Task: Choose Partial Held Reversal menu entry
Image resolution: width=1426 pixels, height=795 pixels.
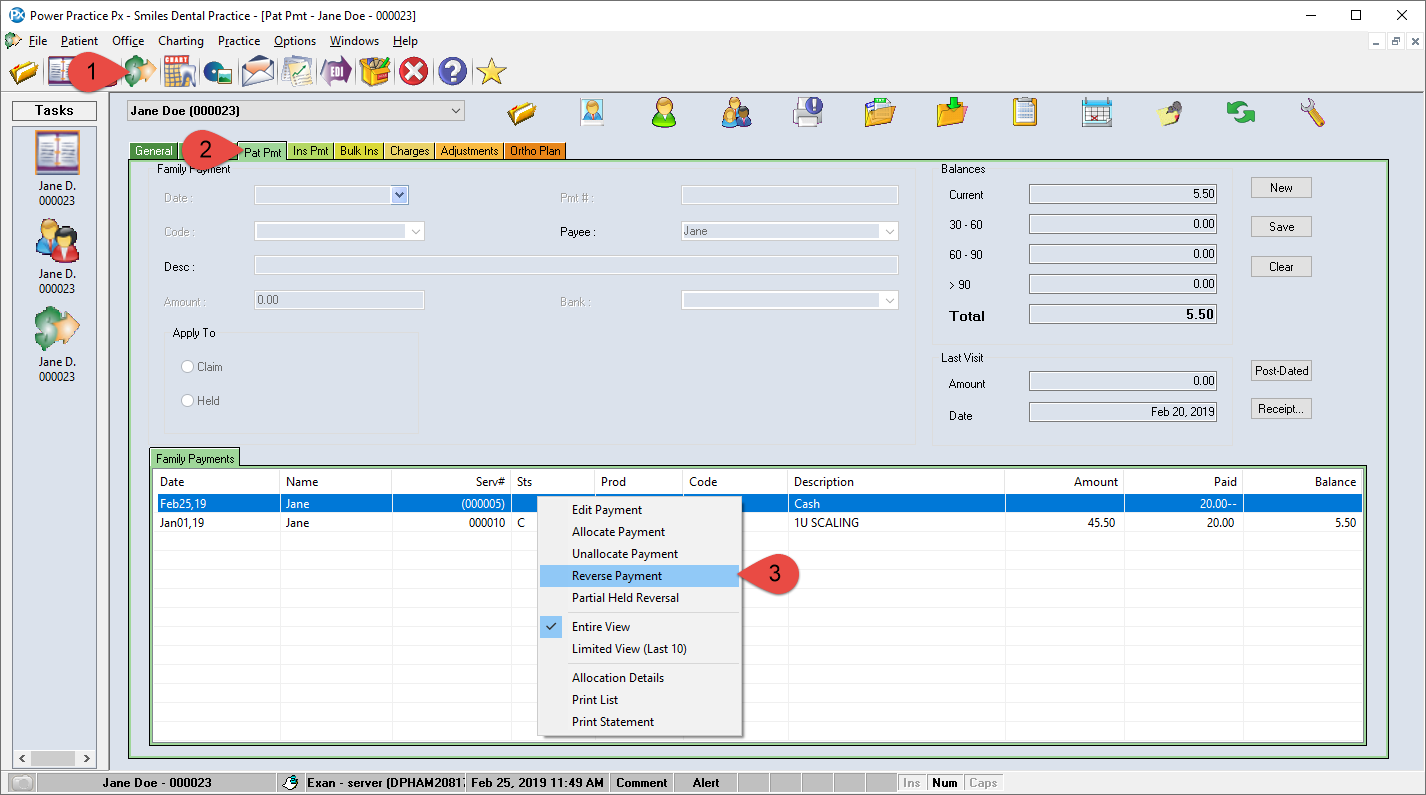Action: 640,598
